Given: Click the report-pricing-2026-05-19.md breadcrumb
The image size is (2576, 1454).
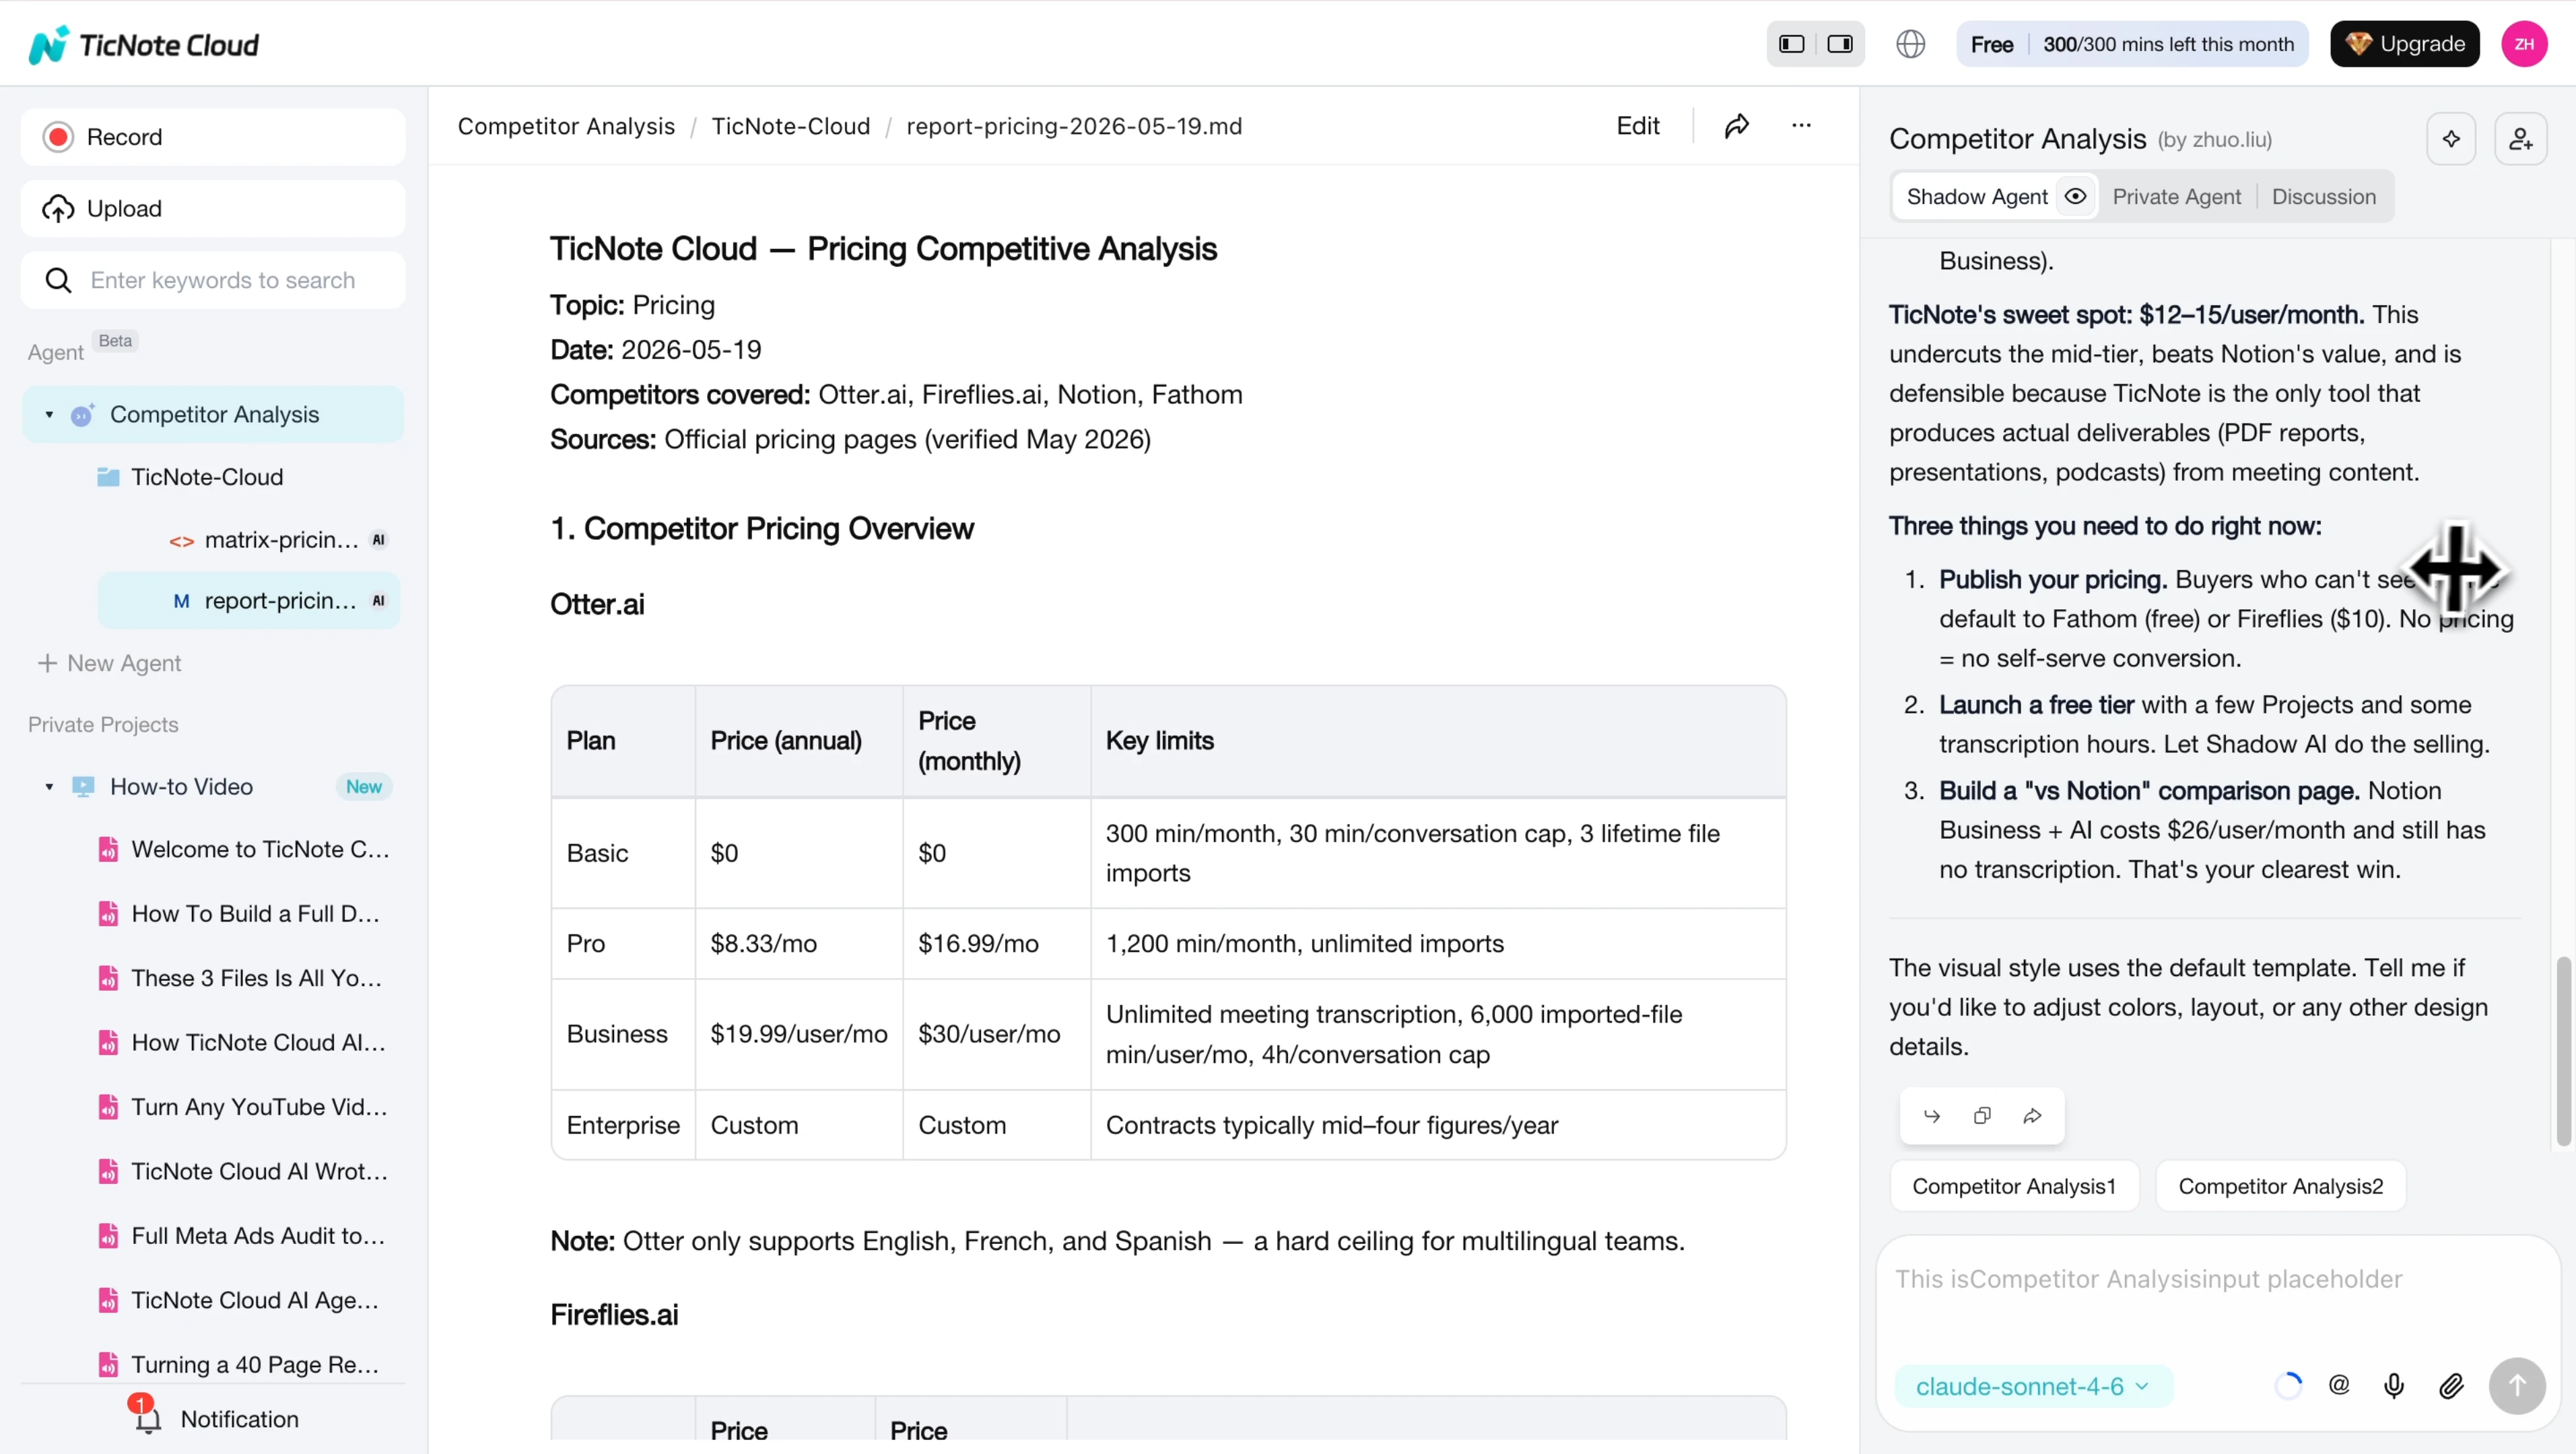Looking at the screenshot, I should coord(1074,126).
